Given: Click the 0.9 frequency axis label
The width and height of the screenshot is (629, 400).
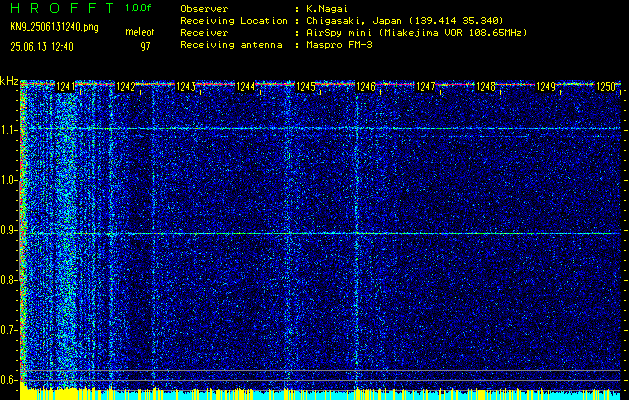Looking at the screenshot, I should (x=7, y=230).
